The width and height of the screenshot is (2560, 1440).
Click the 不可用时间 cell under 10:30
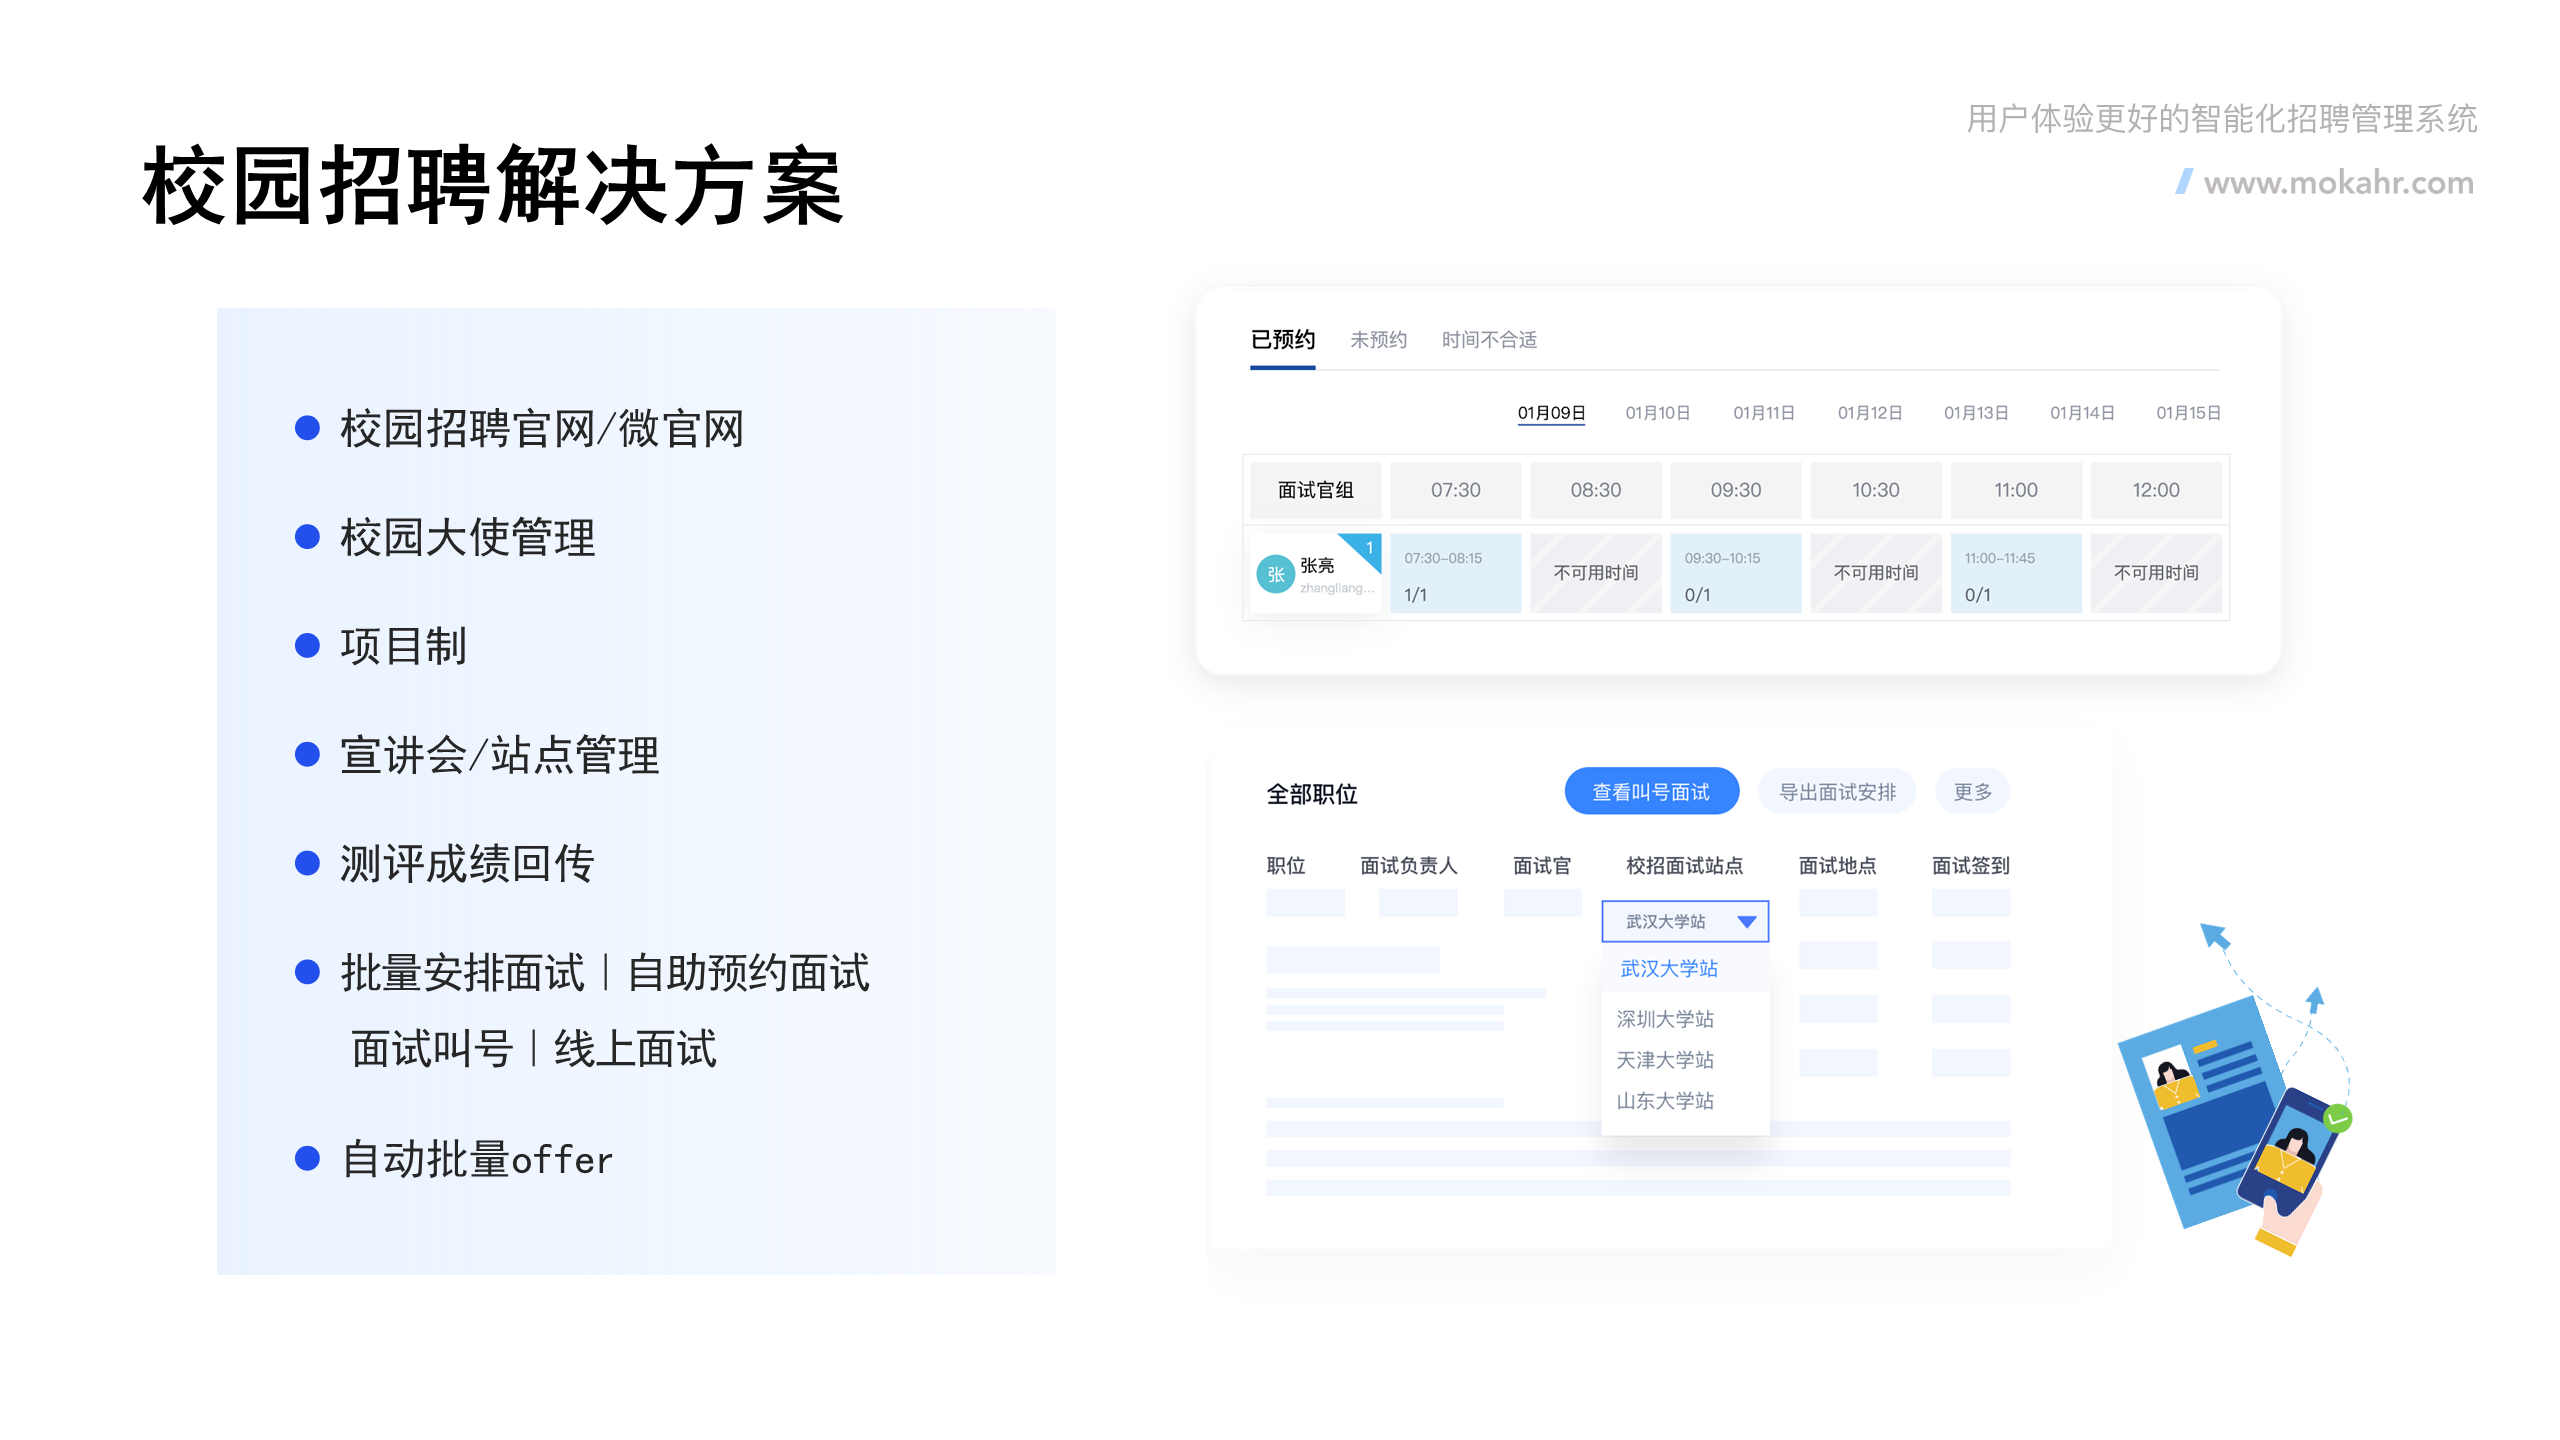1875,573
